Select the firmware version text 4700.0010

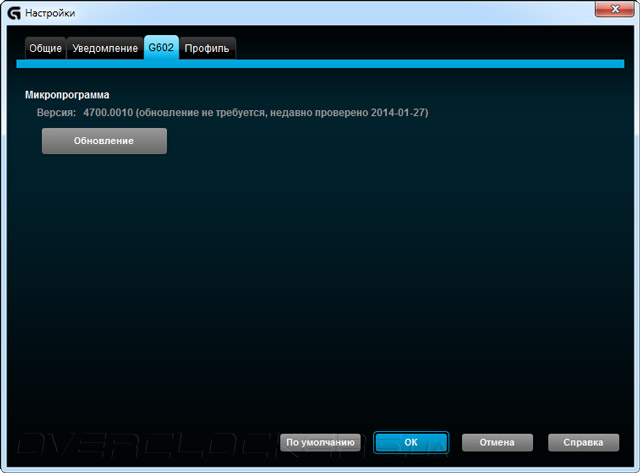pyautogui.click(x=108, y=113)
